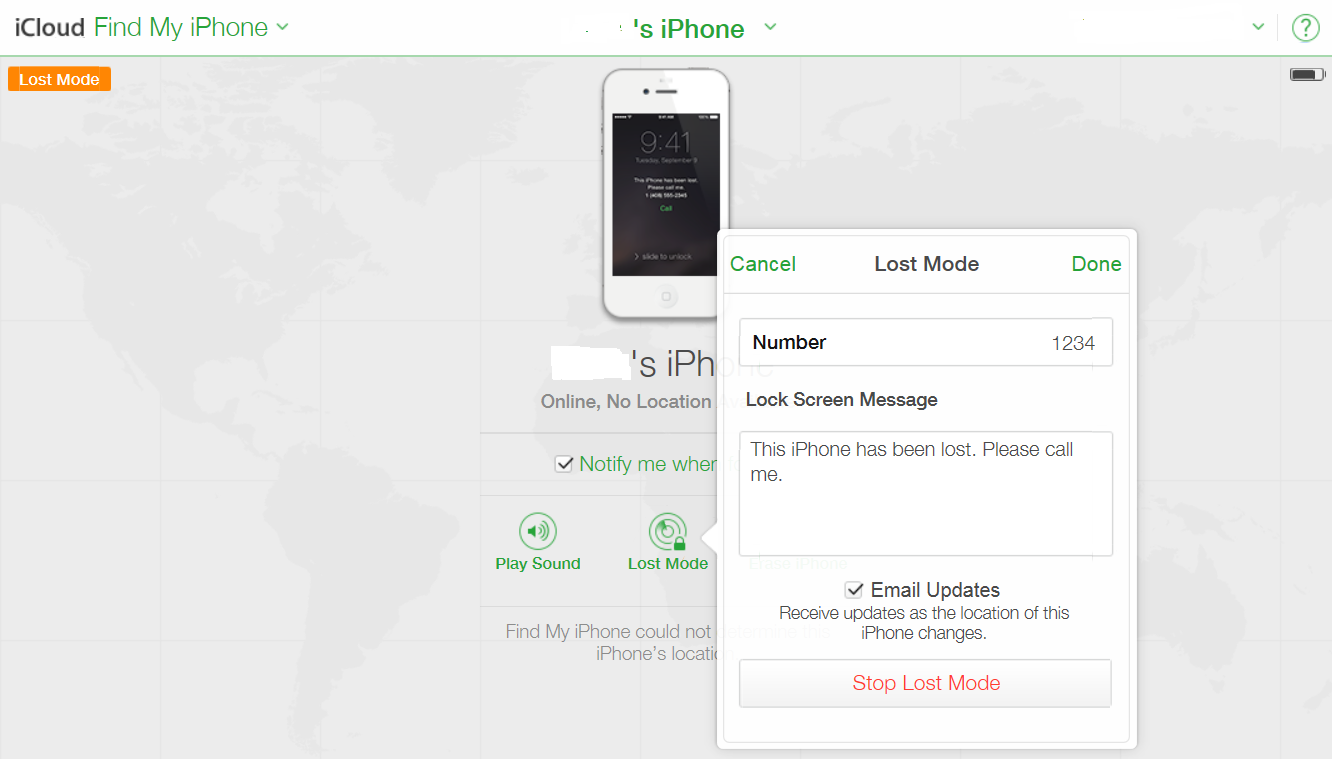The image size is (1332, 759).
Task: Toggle the Email Updates checkbox
Action: (x=854, y=590)
